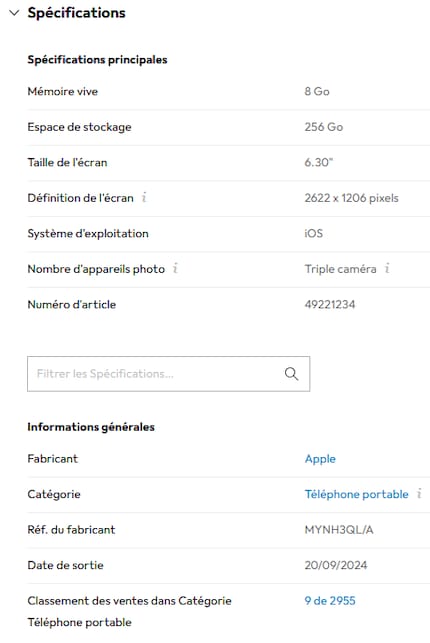The width and height of the screenshot is (430, 643).
Task: Click the Spécifications principales heading
Action: coord(98,60)
